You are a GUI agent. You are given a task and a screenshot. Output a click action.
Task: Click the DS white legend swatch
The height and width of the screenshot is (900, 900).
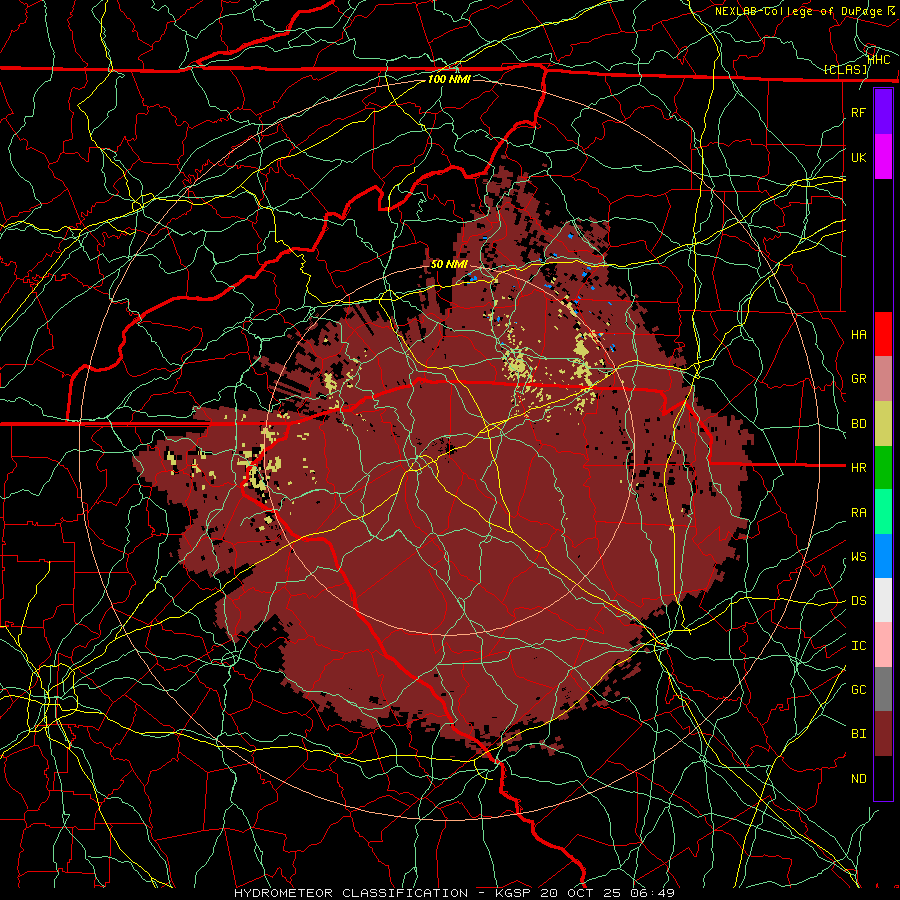pos(883,600)
